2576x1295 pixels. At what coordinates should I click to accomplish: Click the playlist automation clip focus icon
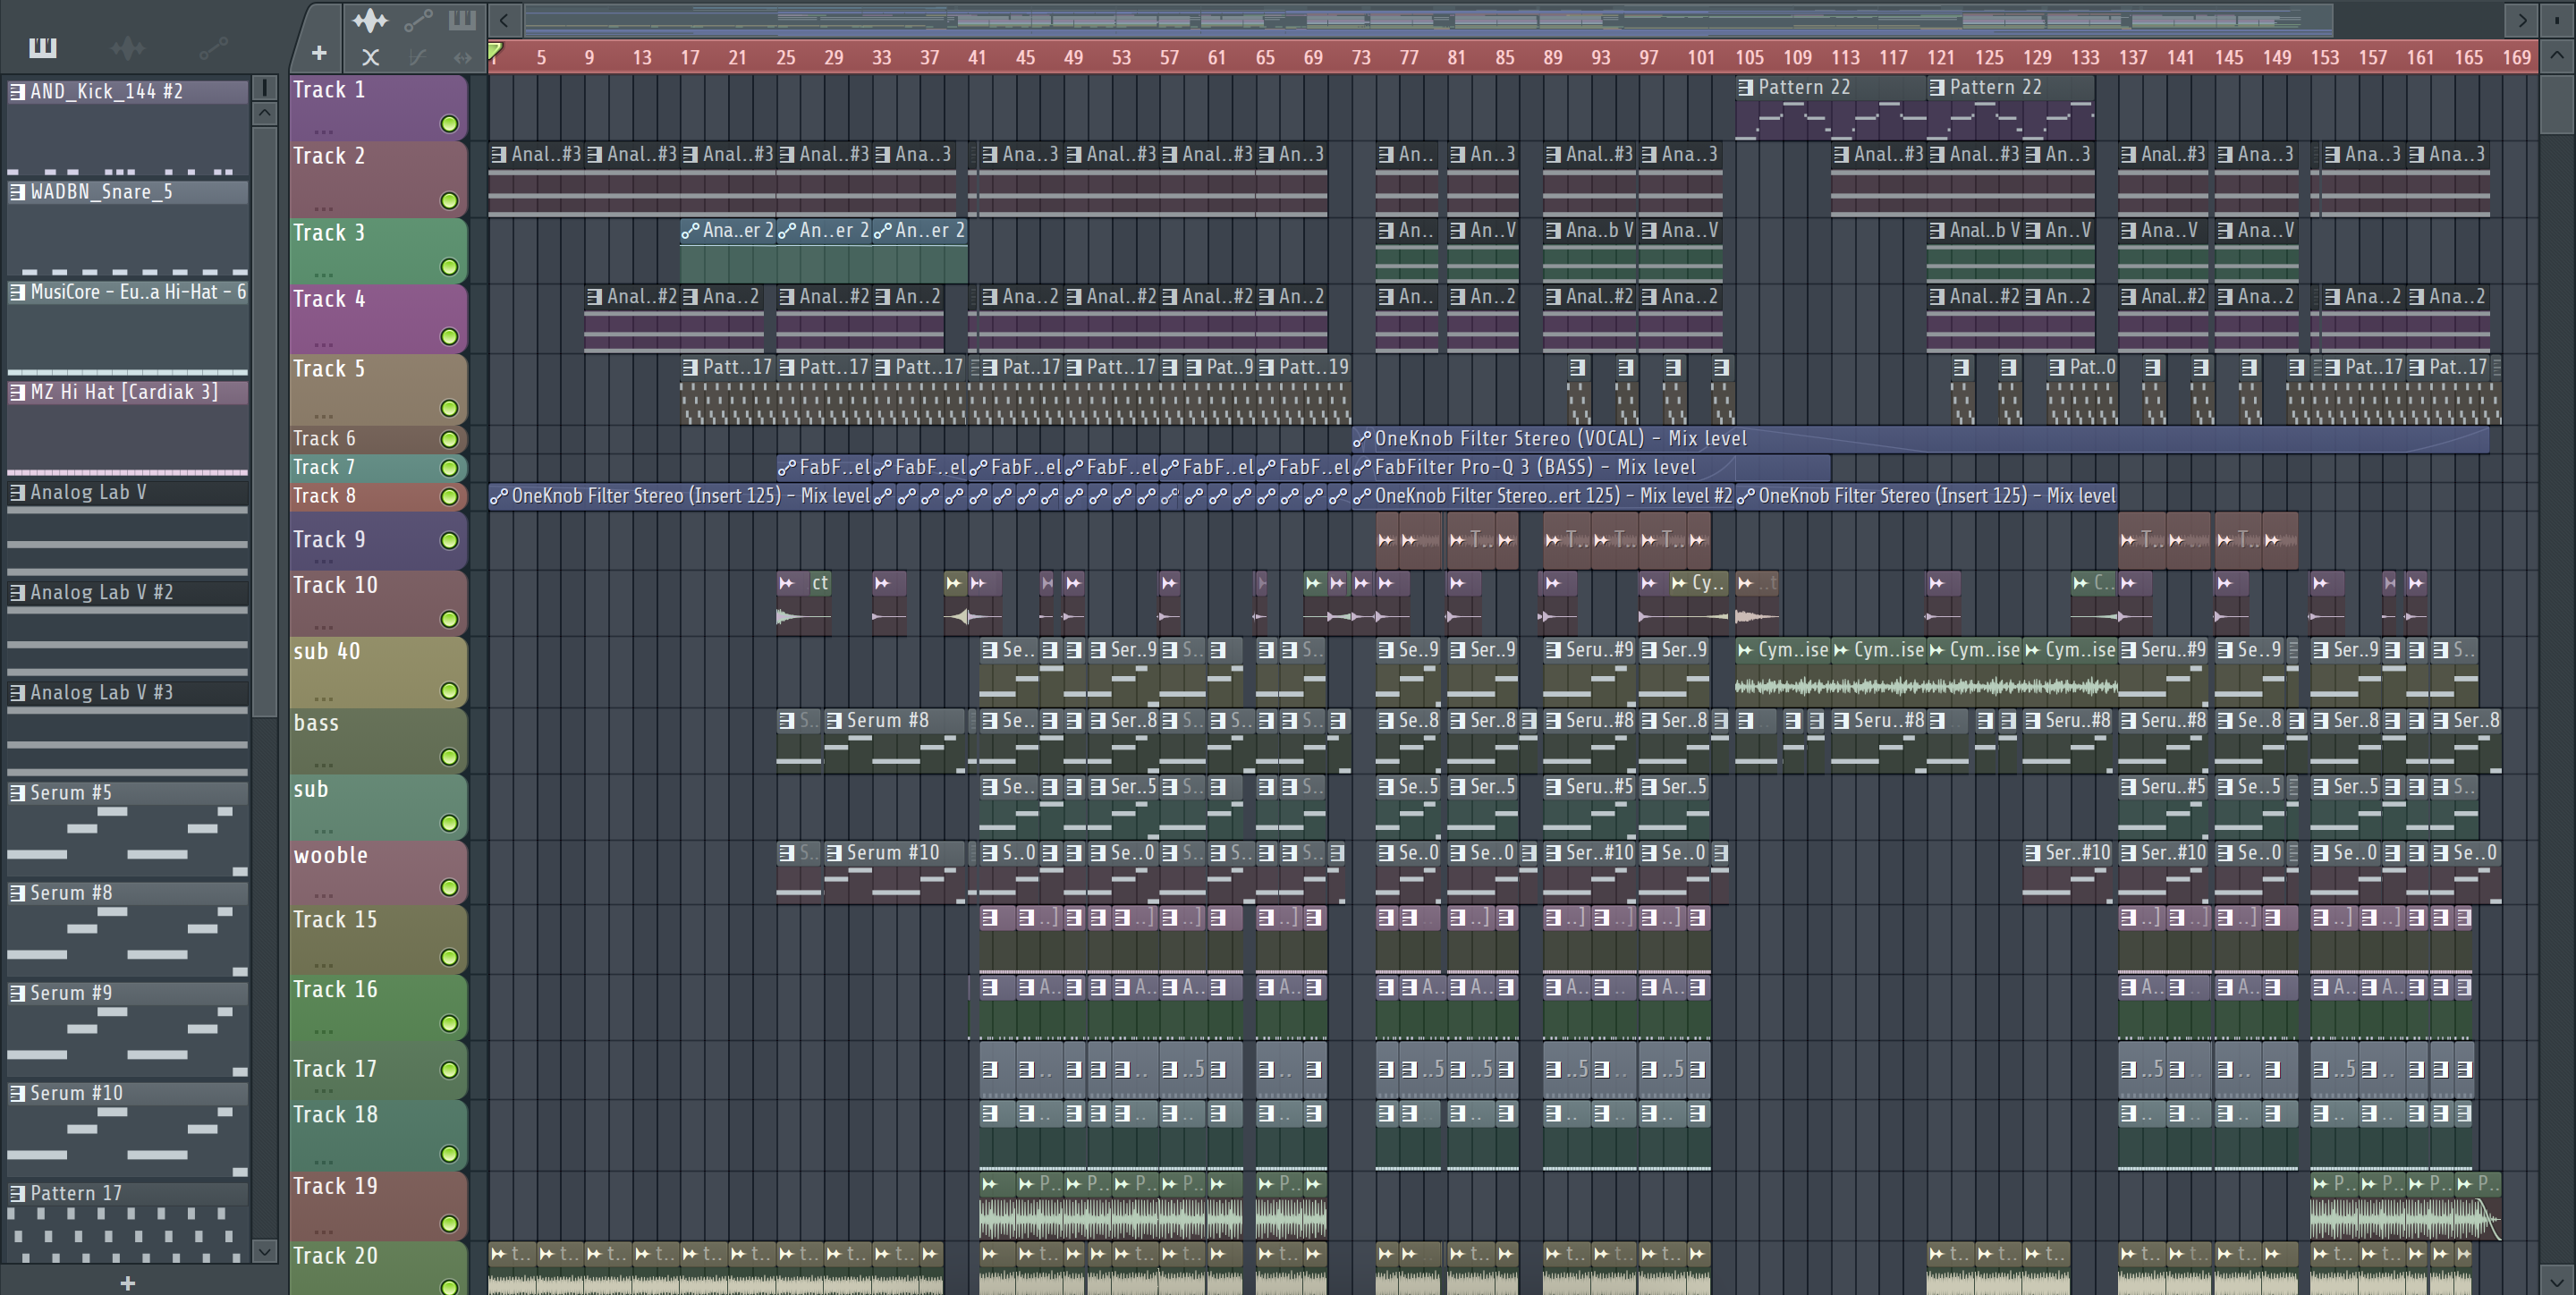(418, 19)
